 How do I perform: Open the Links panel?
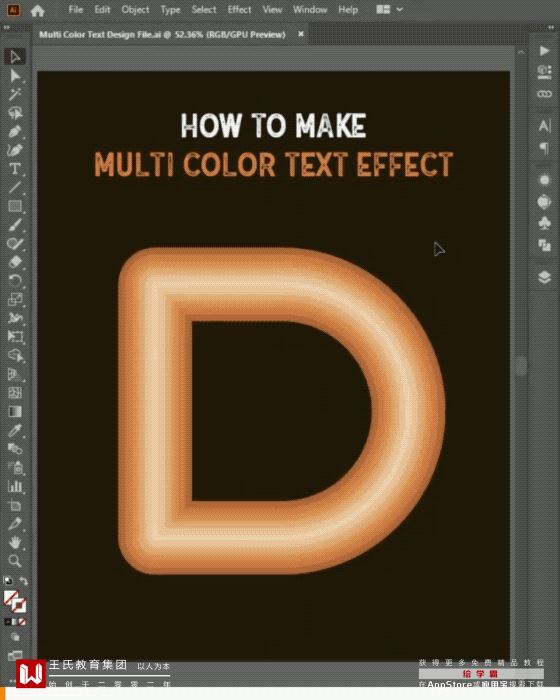click(x=544, y=94)
